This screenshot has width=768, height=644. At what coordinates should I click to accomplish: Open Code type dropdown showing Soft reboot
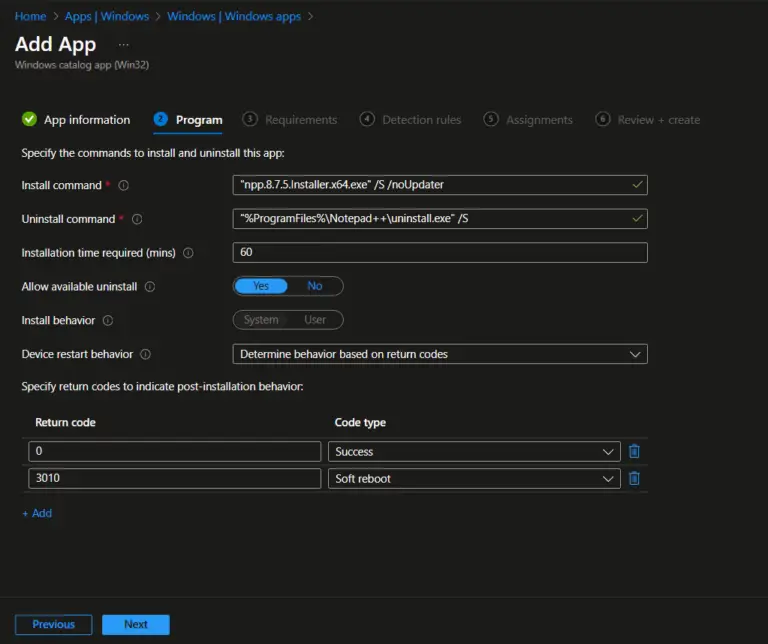pyautogui.click(x=474, y=479)
